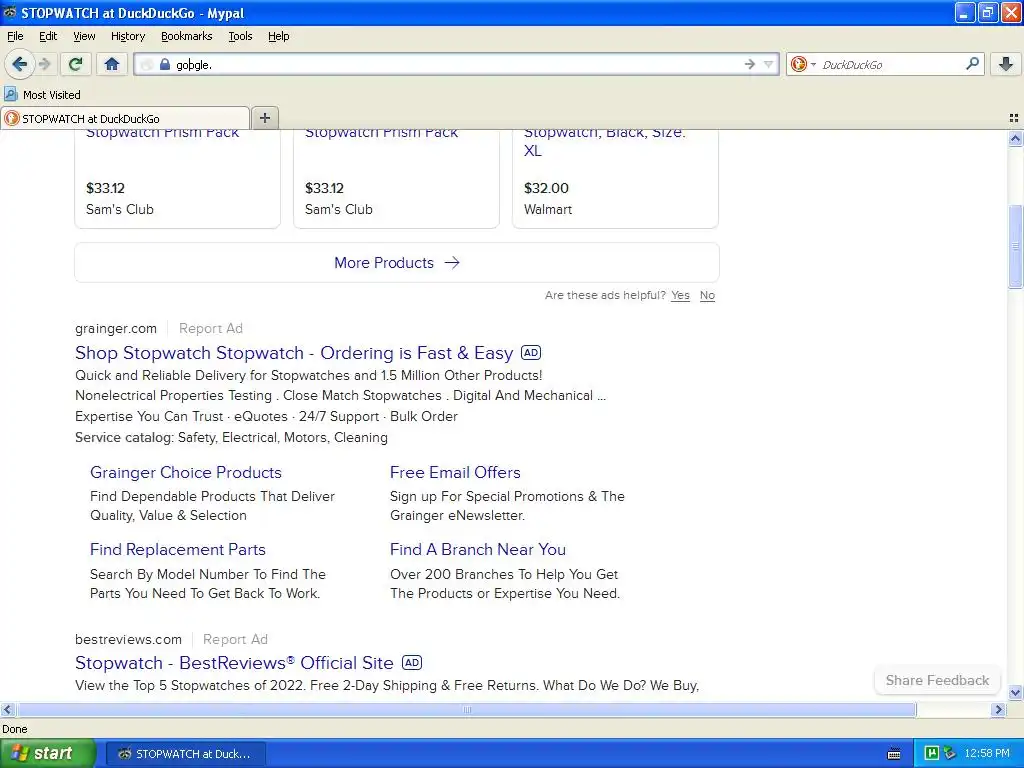Click the Forward arrow button

(44, 64)
